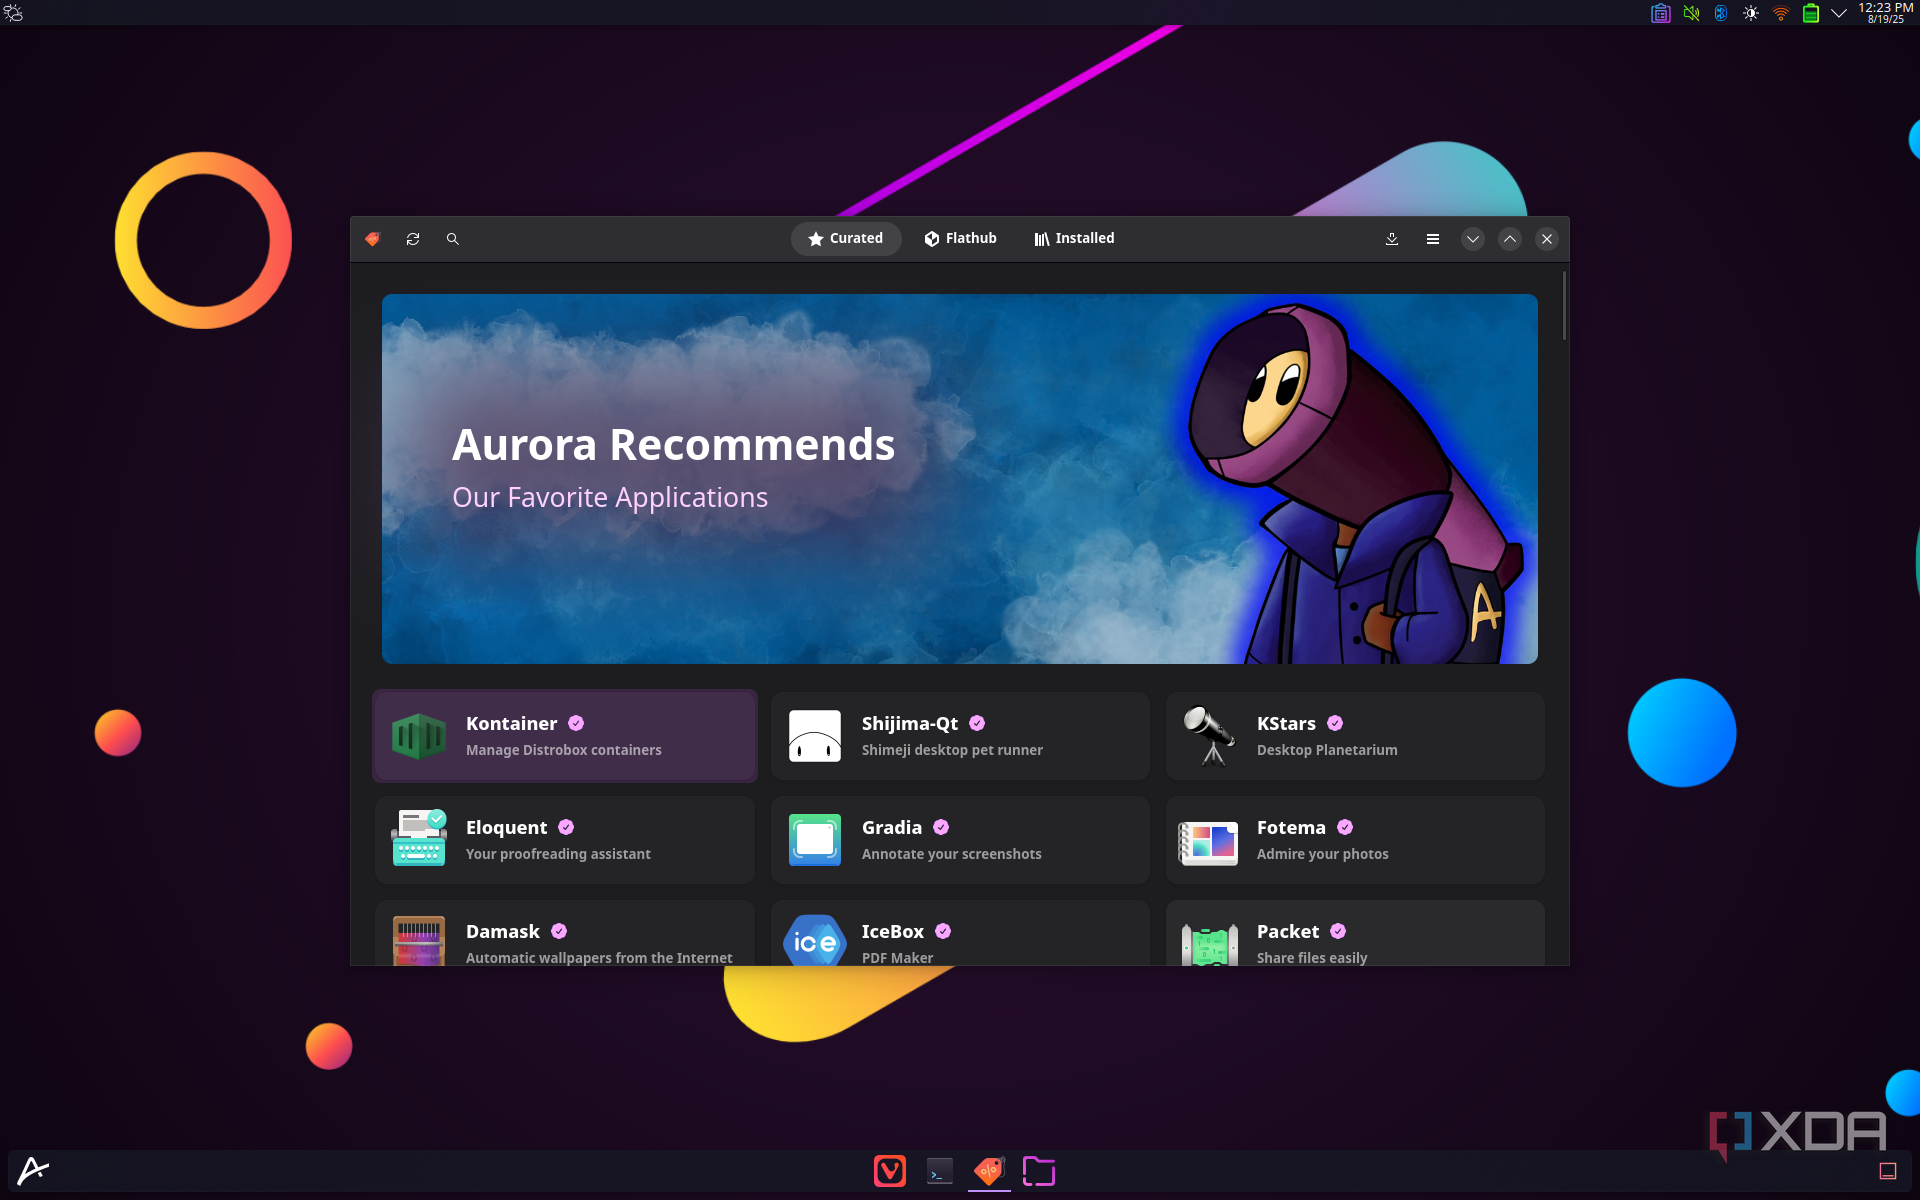Screen dimensions: 1920x1200
Task: Open the Wi-Fi network tray icon
Action: pos(1781,13)
